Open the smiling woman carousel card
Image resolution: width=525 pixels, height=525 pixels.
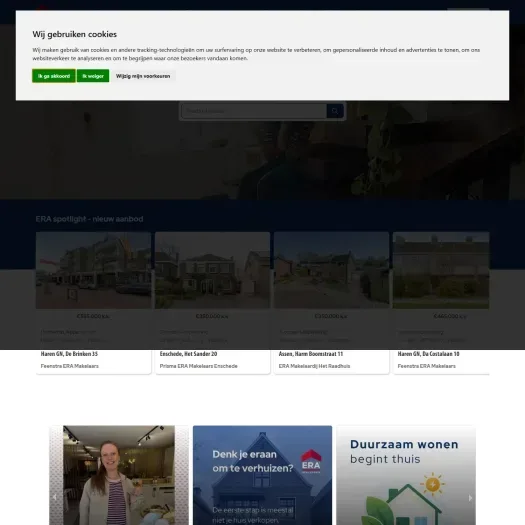[x=119, y=475]
